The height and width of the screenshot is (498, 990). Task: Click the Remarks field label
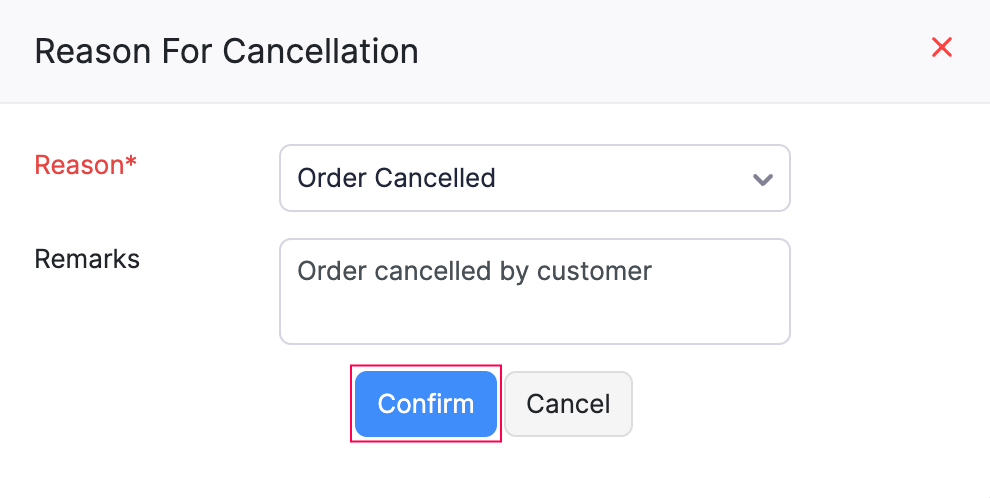click(87, 259)
